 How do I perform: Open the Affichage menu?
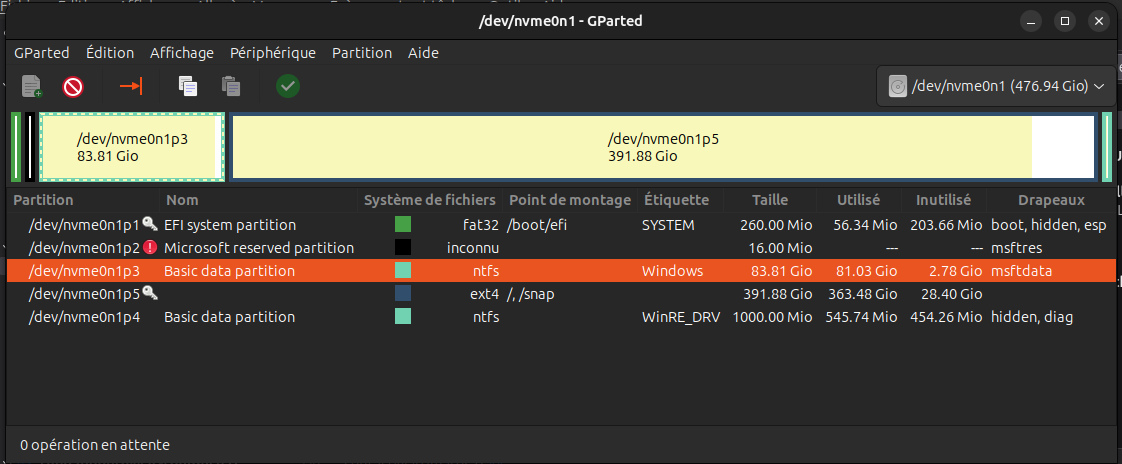click(182, 53)
